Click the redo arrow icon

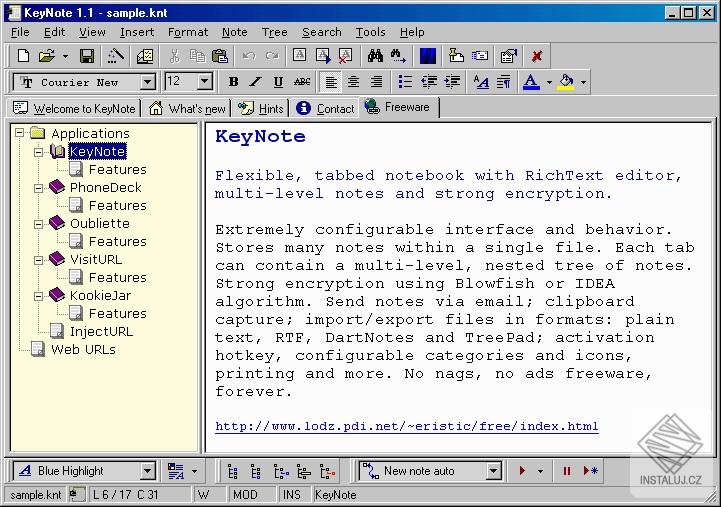click(x=272, y=56)
